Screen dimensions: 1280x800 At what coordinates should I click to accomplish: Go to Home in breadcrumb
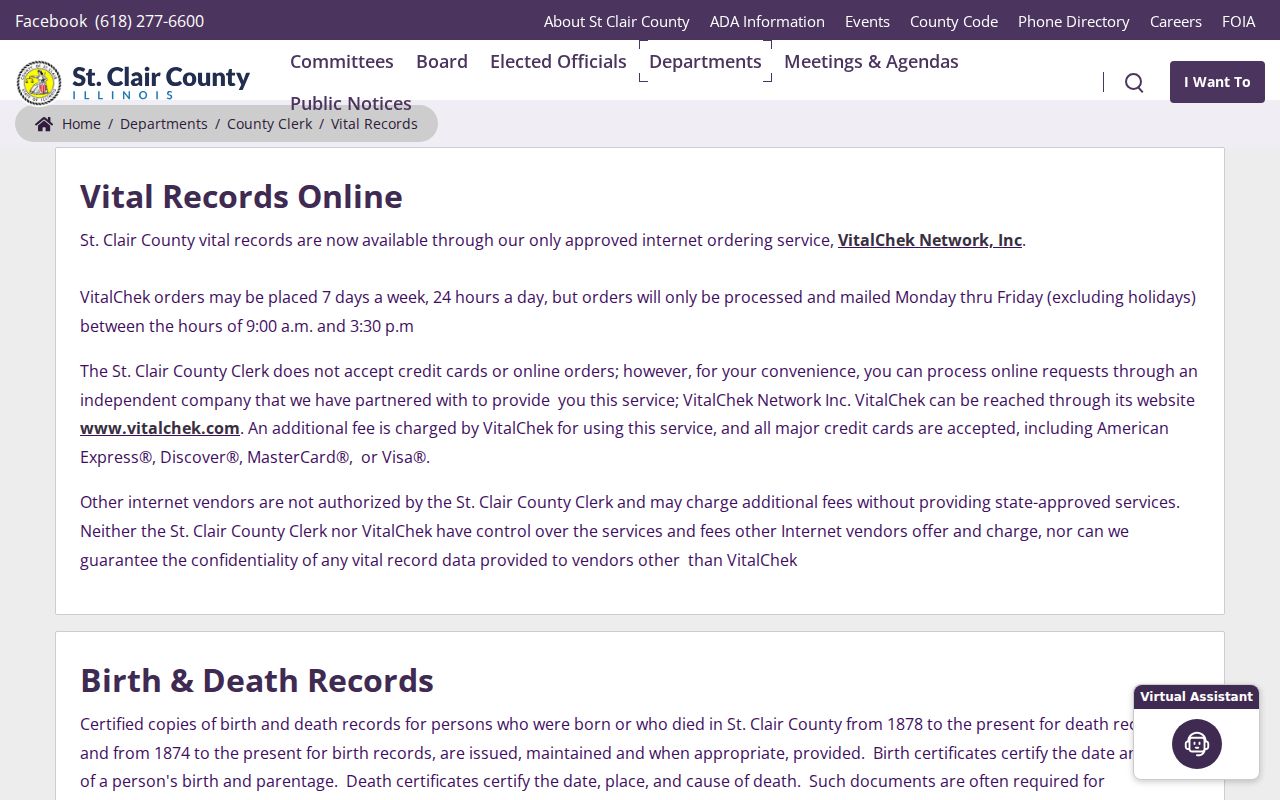[x=81, y=124]
